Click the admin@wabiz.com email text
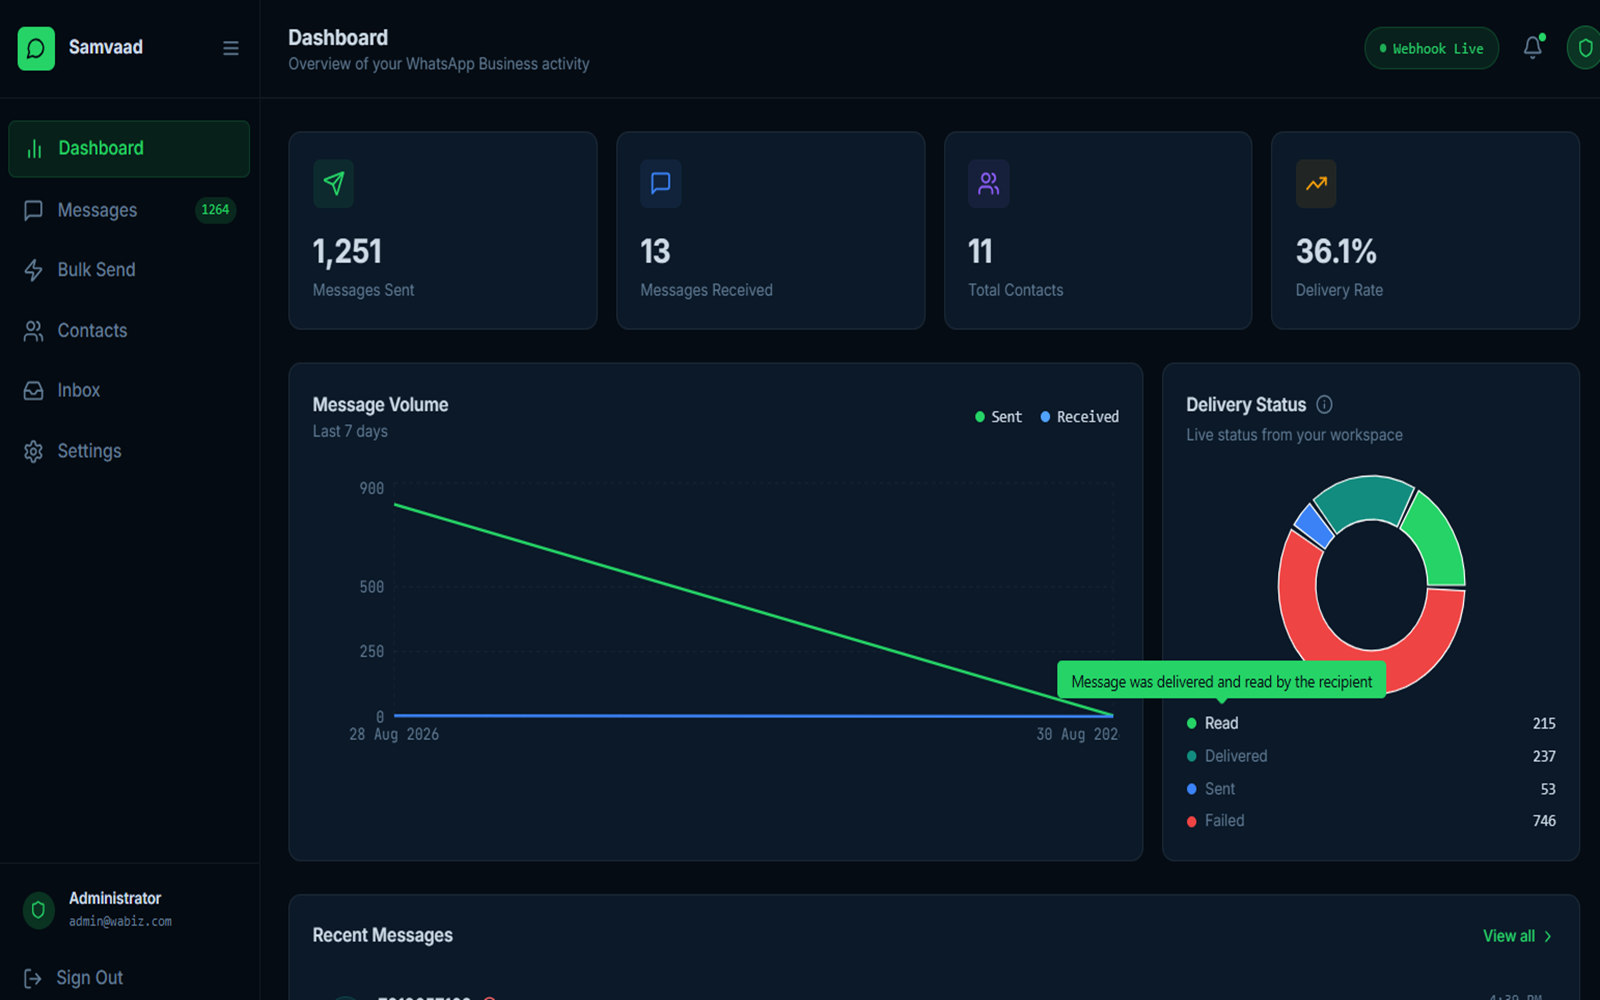The width and height of the screenshot is (1600, 1000). [120, 922]
